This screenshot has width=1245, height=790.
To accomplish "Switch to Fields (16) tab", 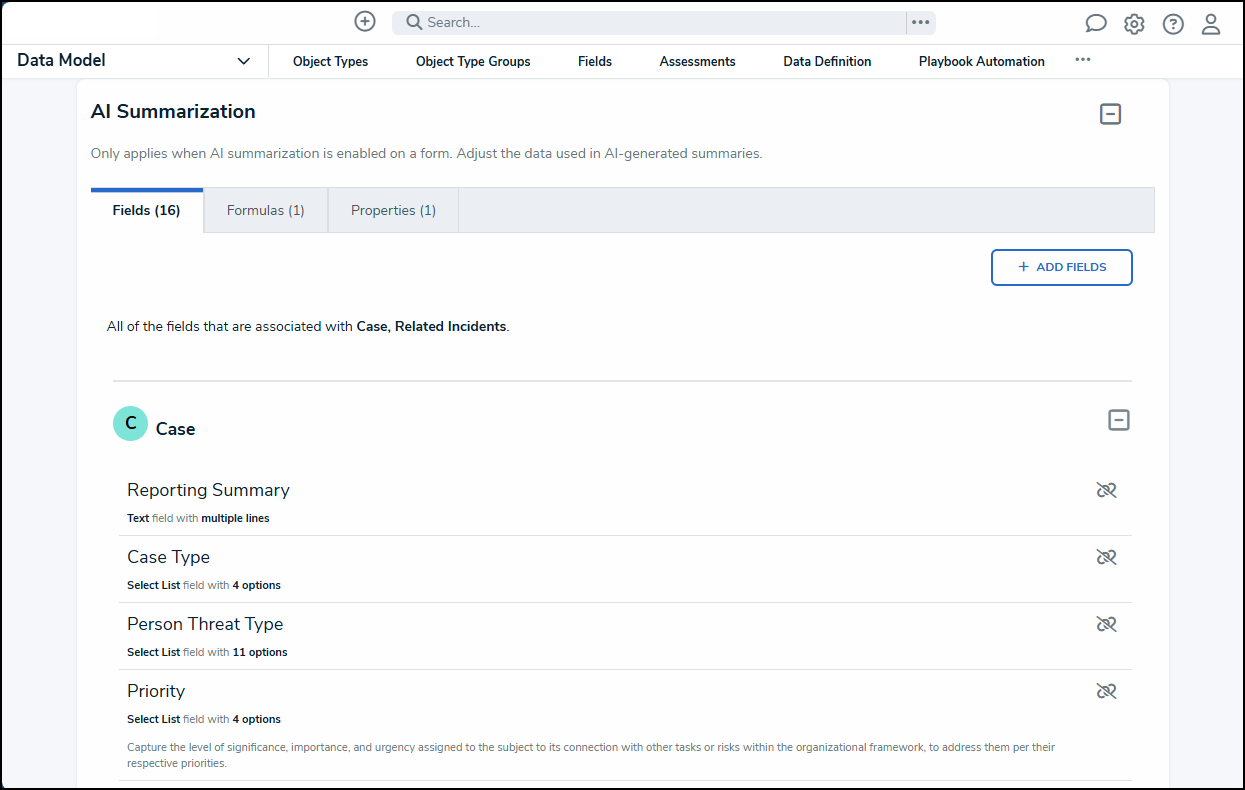I will 147,210.
